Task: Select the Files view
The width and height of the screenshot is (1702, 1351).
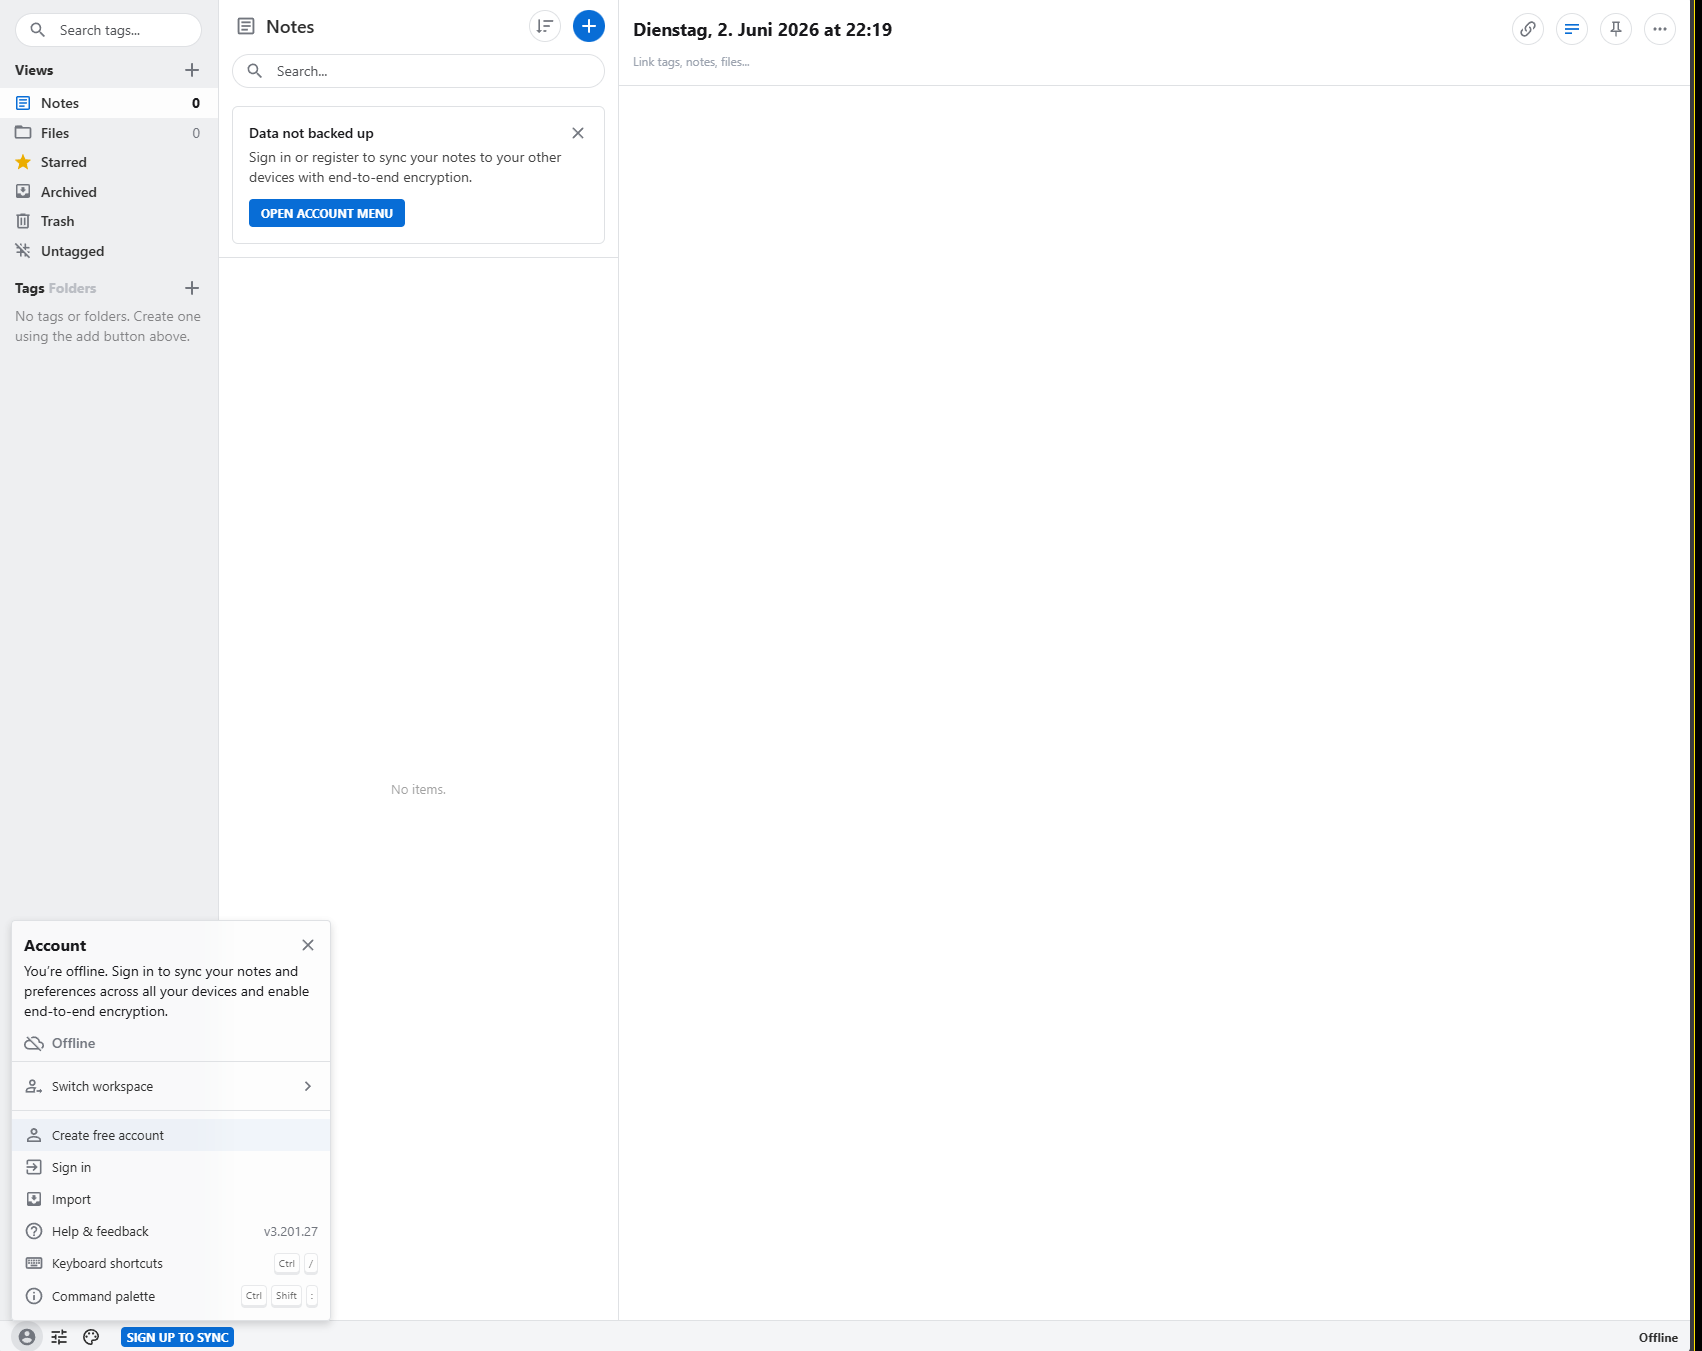Action: tap(109, 133)
